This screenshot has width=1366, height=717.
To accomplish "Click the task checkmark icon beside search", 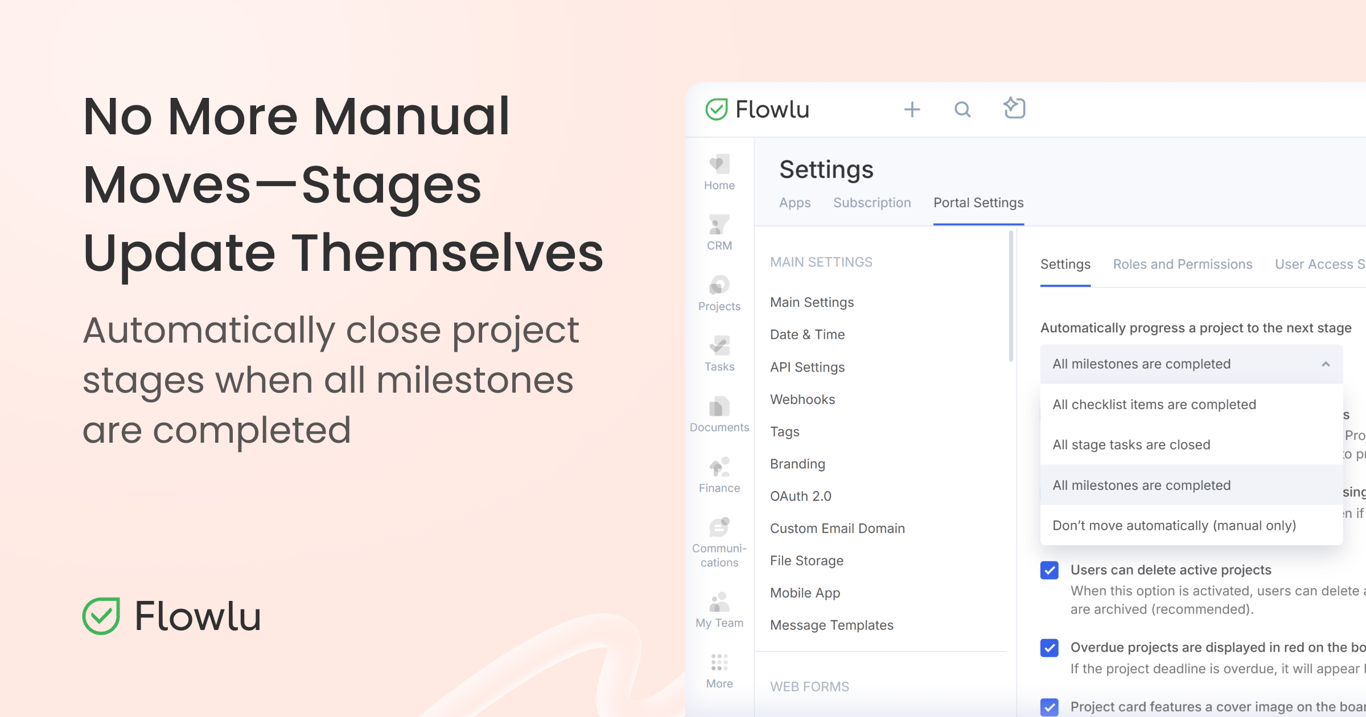I will coord(1014,108).
